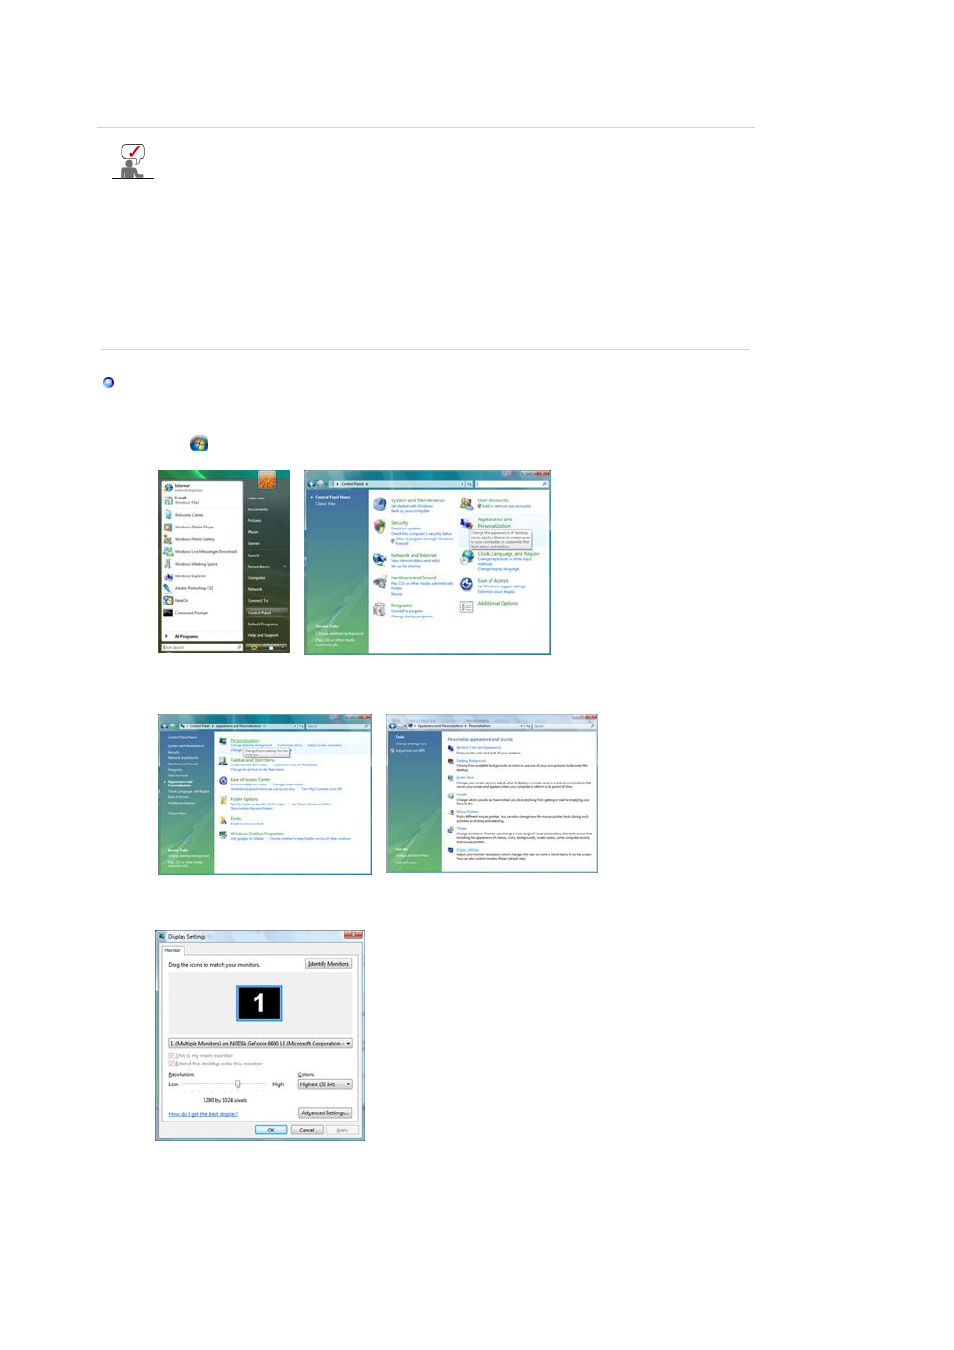Close the Display Settings dialog
The height and width of the screenshot is (1350, 954).
click(353, 936)
